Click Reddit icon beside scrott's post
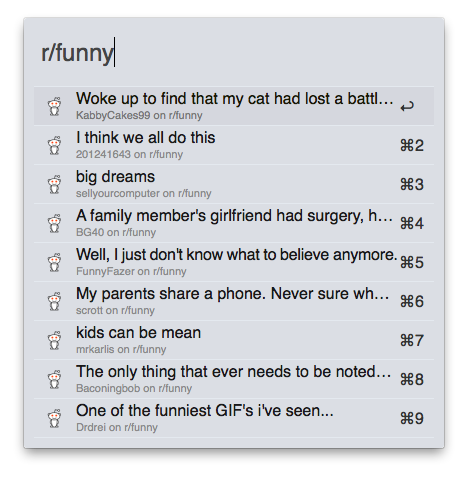The width and height of the screenshot is (468, 478). (x=54, y=301)
